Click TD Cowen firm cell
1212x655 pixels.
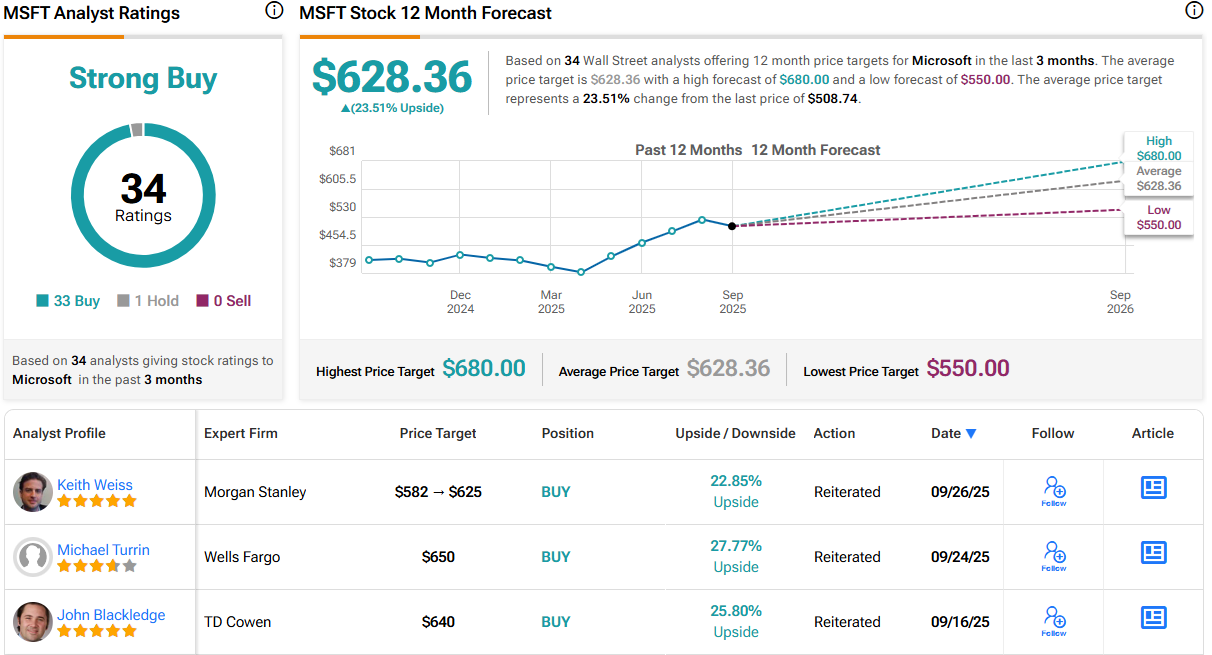tap(238, 622)
